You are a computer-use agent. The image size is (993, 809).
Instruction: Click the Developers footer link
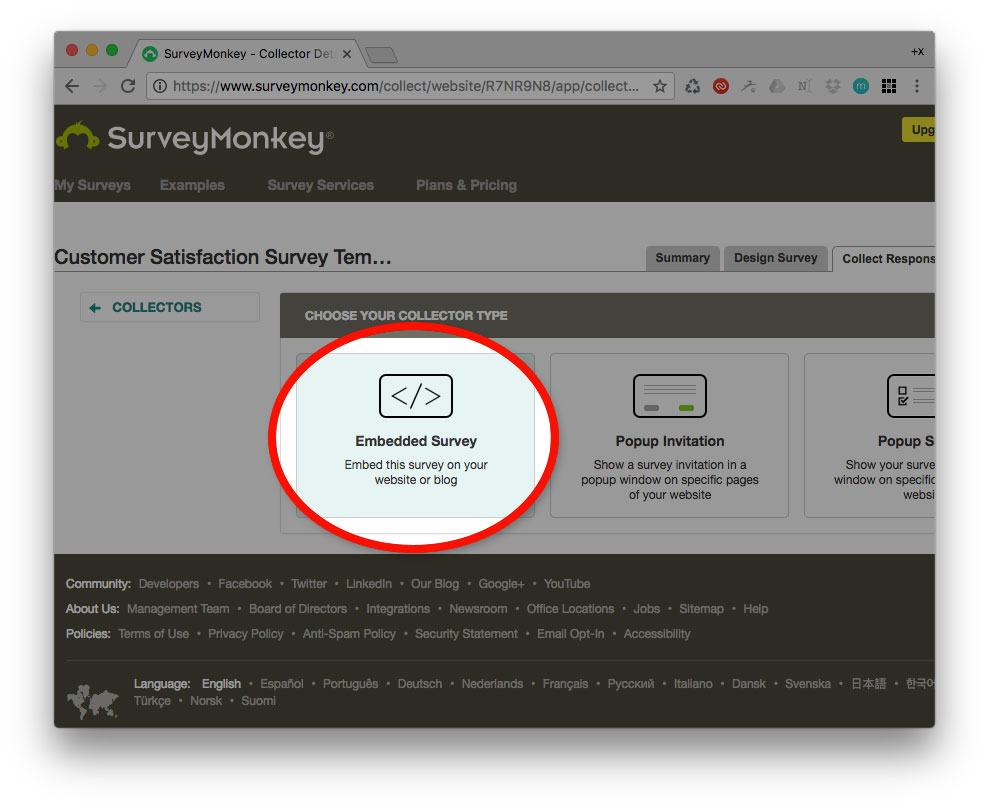[x=168, y=583]
